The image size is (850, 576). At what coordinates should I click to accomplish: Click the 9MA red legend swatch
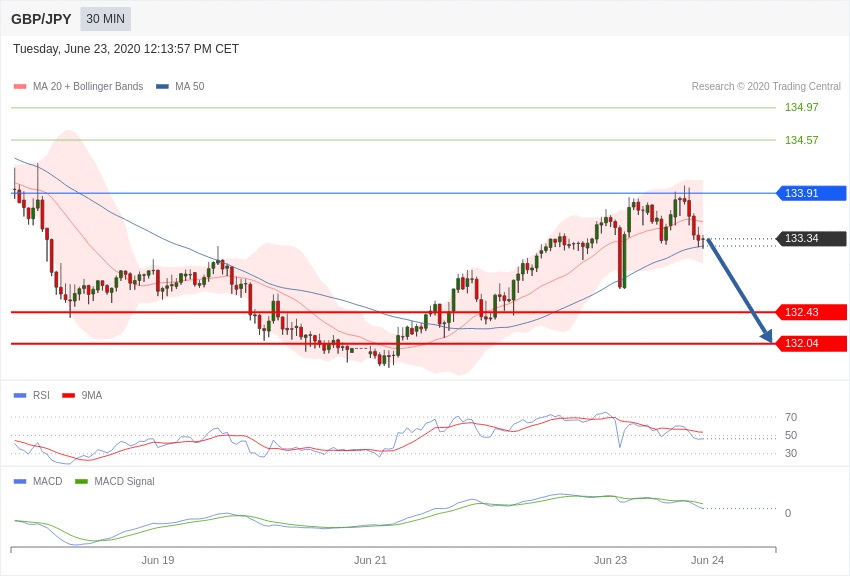(x=68, y=395)
